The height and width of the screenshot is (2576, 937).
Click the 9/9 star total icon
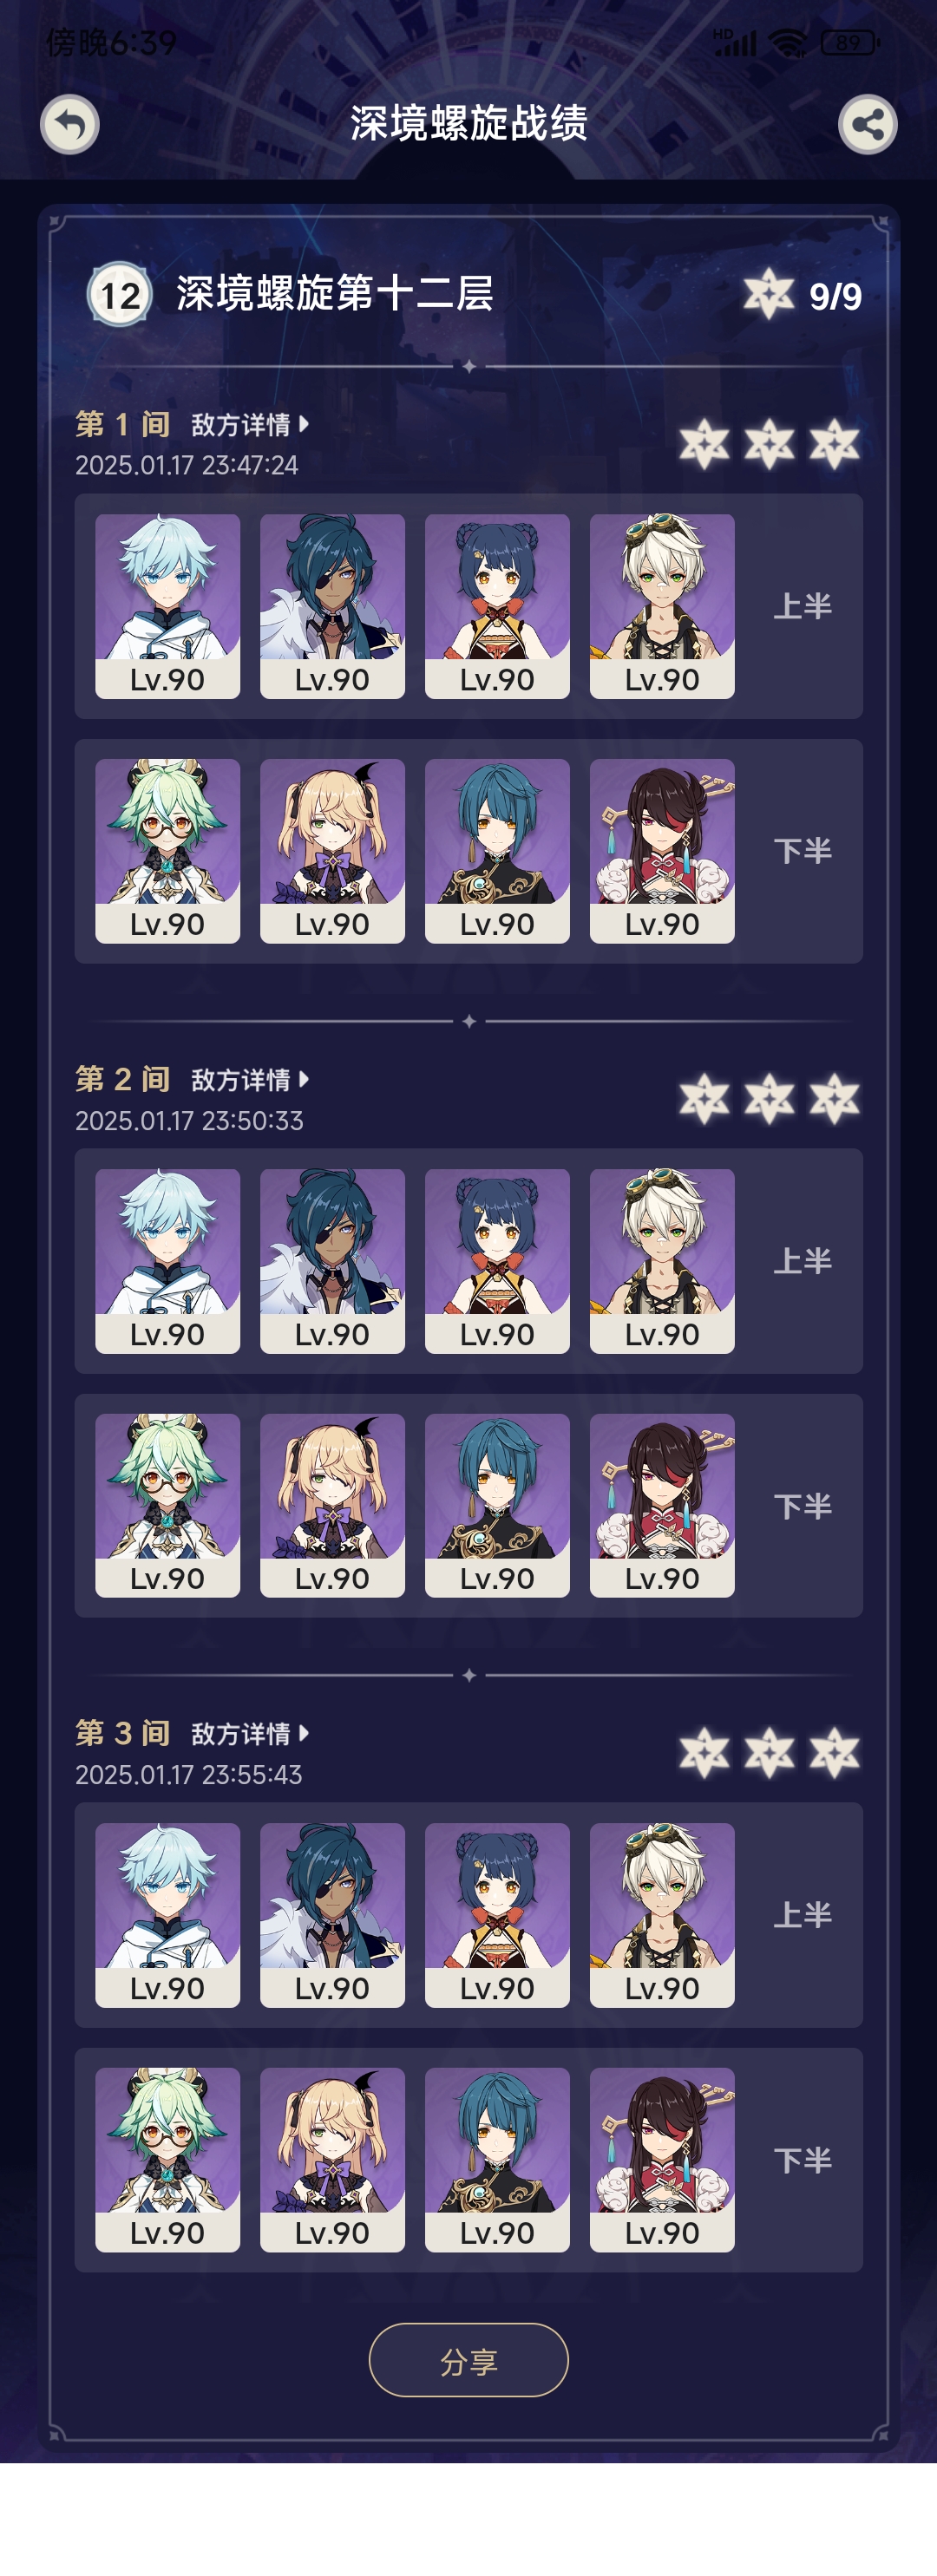[769, 294]
